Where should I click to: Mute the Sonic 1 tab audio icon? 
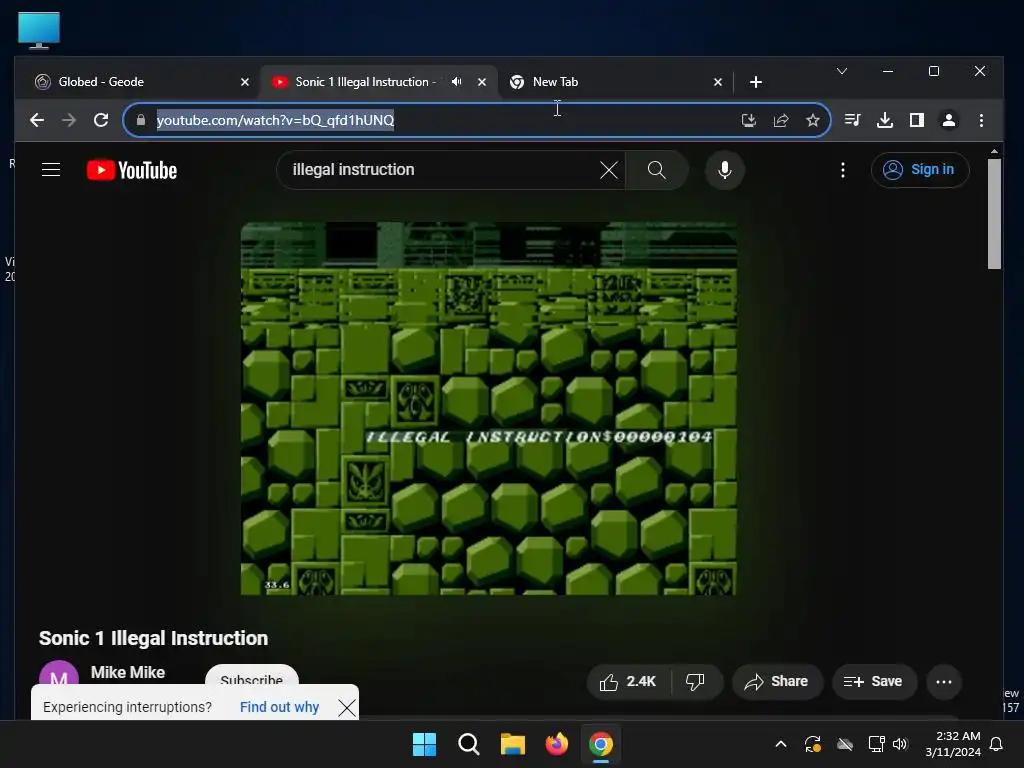pos(456,82)
